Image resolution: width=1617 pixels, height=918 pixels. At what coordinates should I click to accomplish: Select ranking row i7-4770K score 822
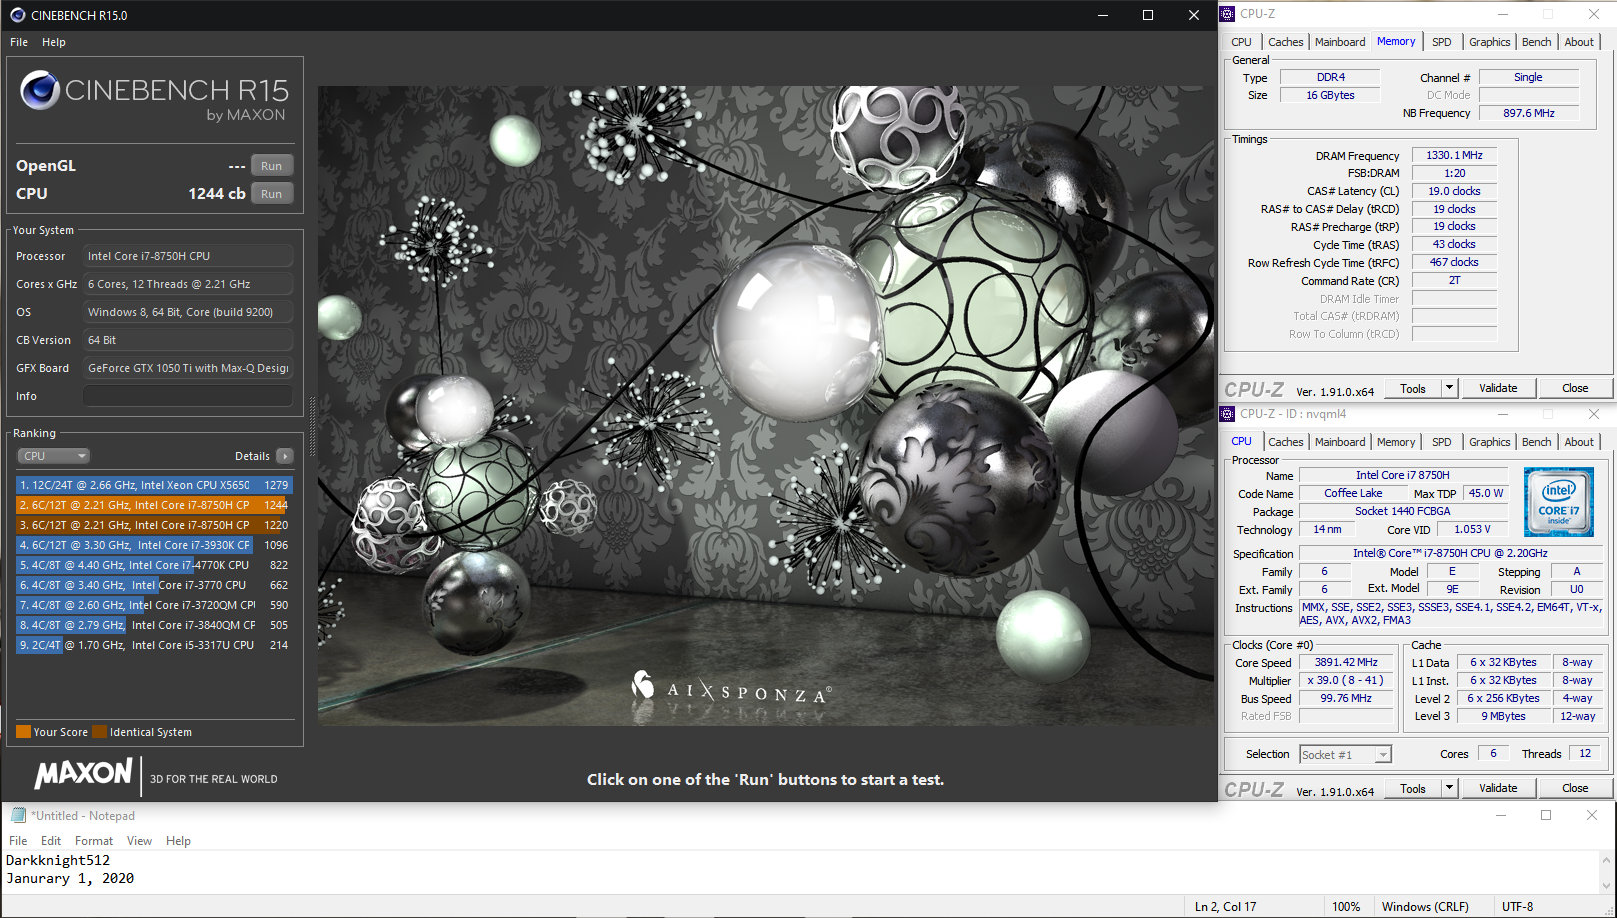(x=153, y=565)
